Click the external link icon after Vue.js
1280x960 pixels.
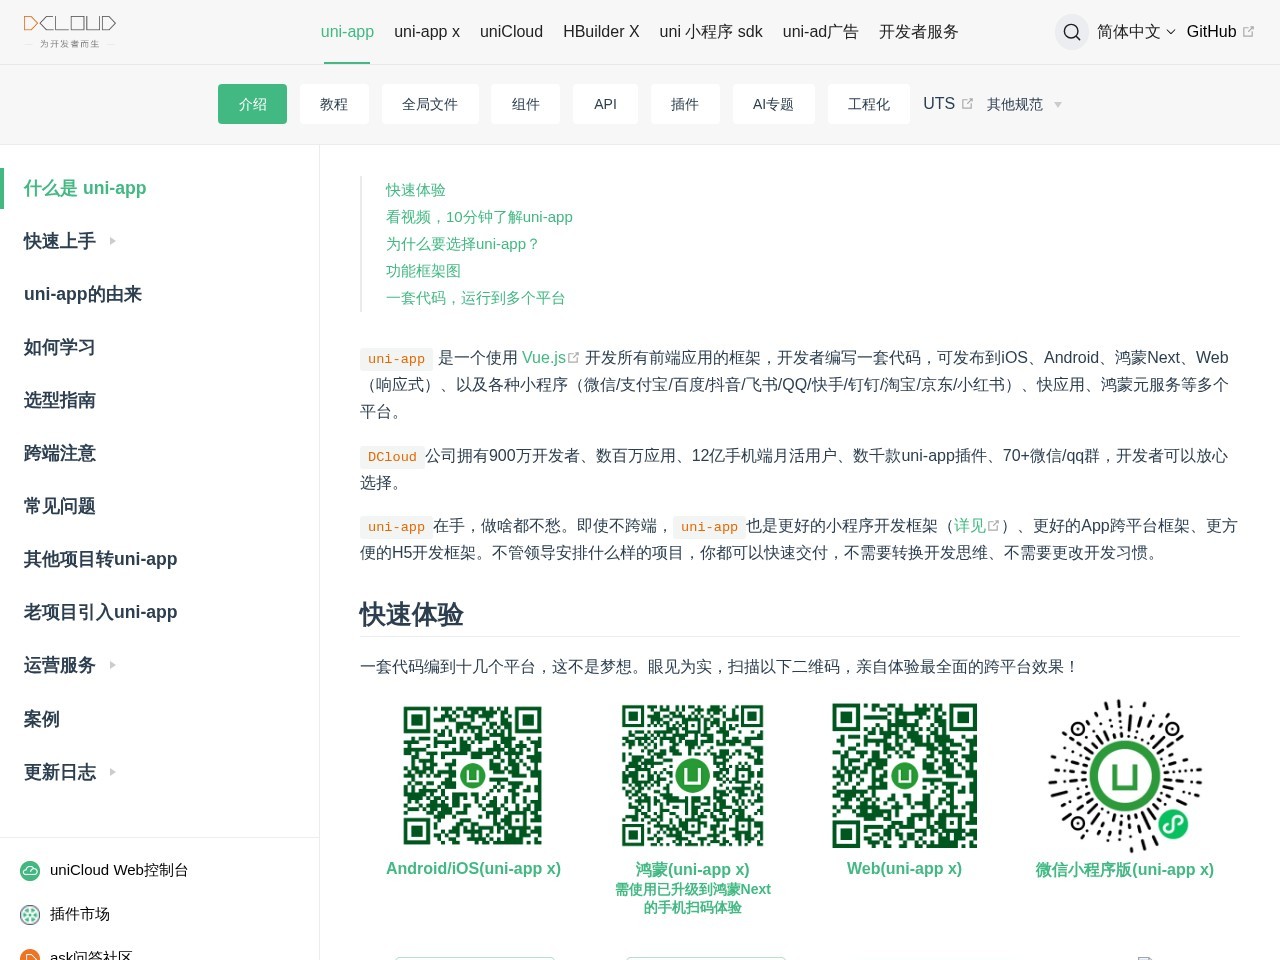(x=574, y=357)
